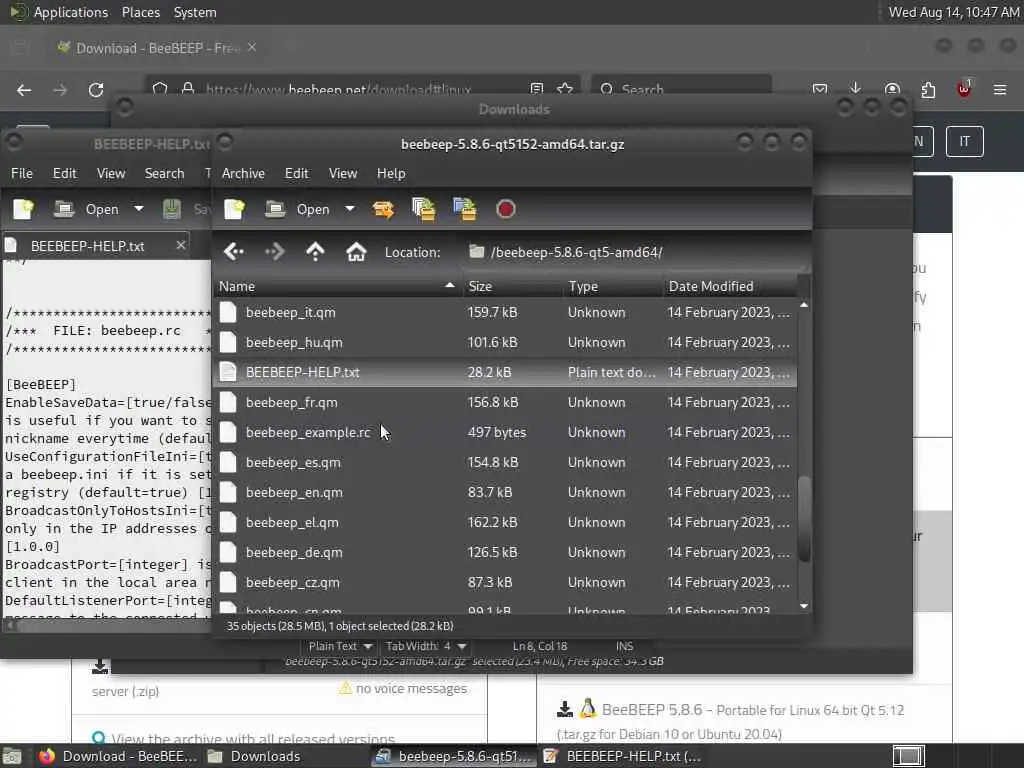Go back using the archive location back arrow

point(234,252)
